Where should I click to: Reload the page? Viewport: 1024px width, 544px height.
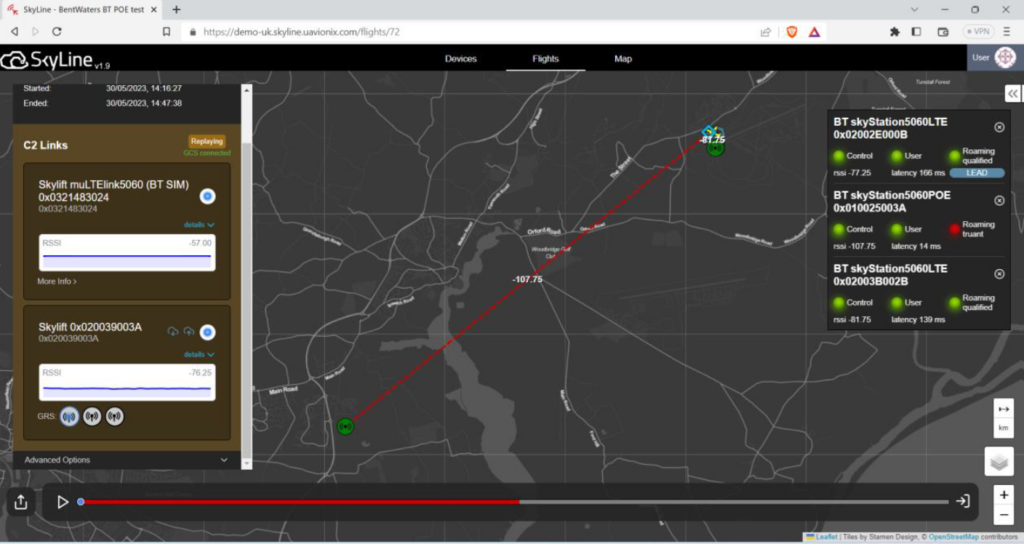point(57,31)
